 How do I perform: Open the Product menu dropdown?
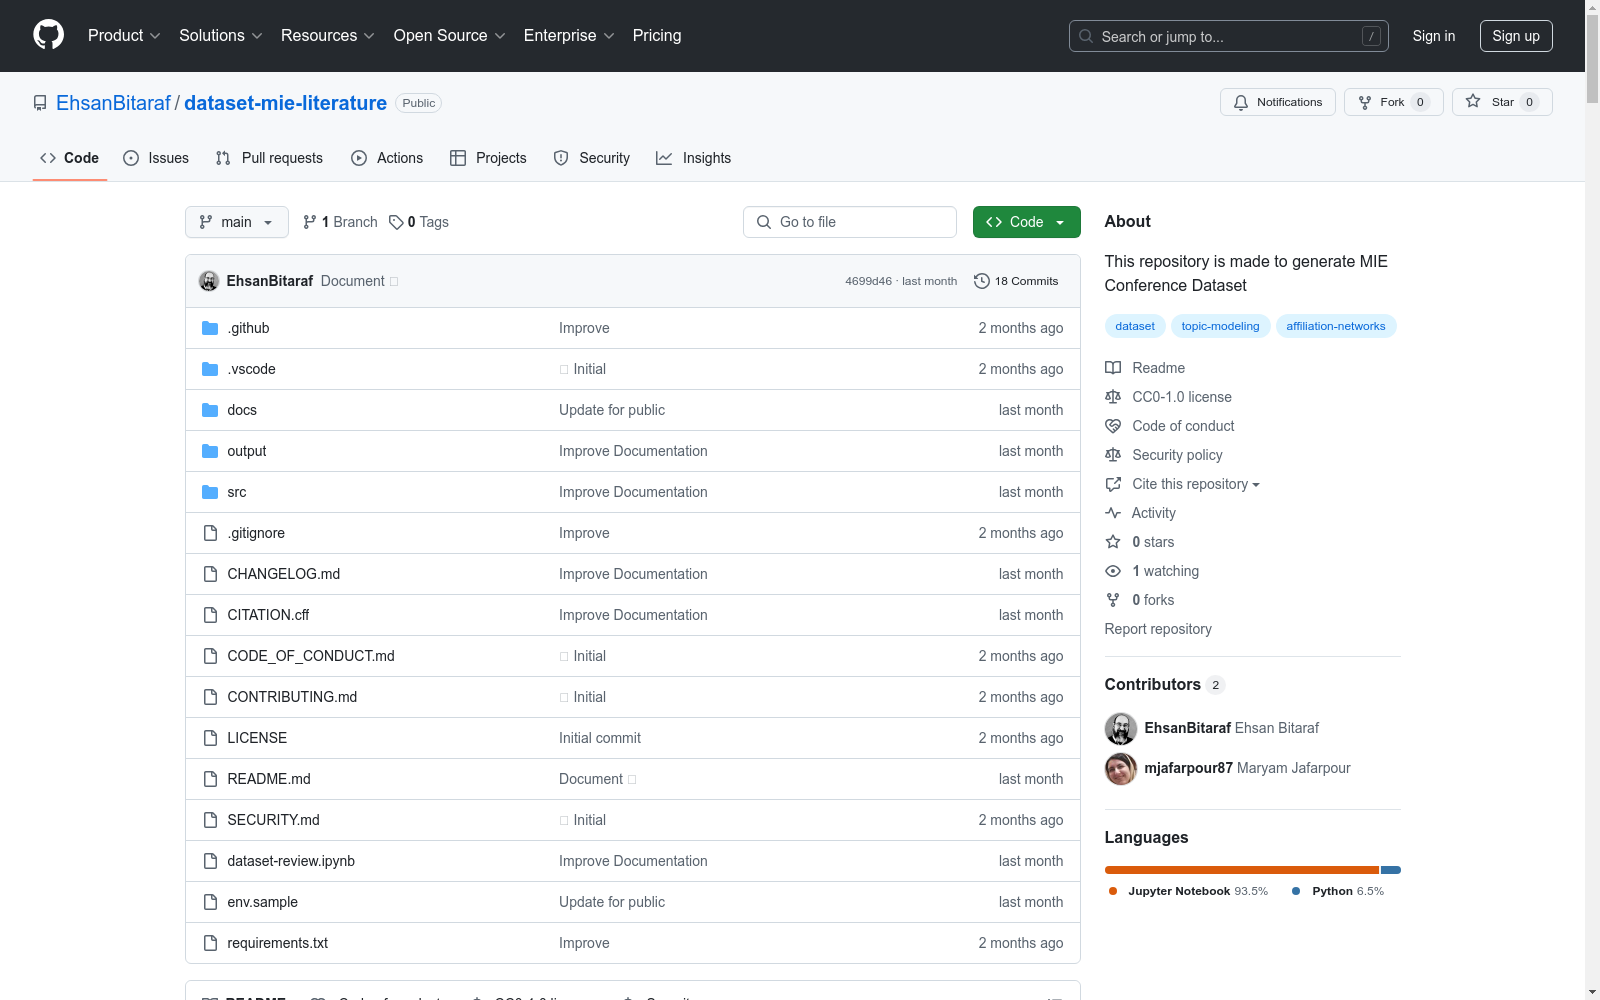tap(124, 36)
